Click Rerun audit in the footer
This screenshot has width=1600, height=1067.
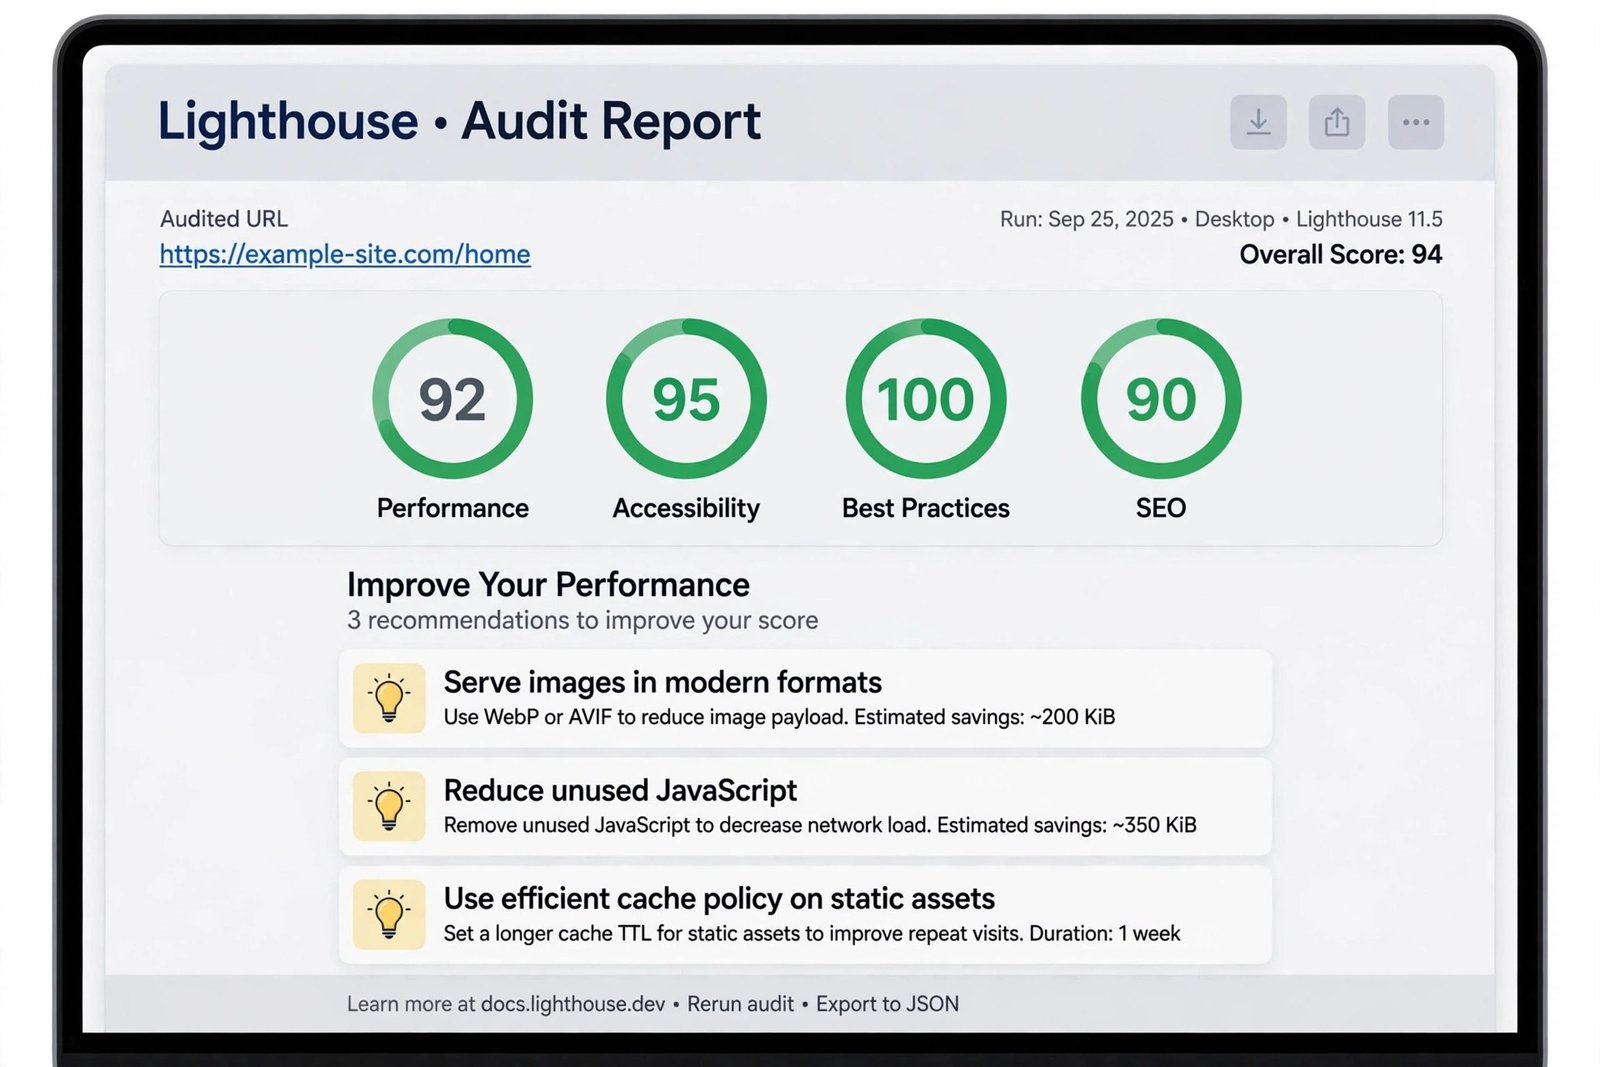coord(740,1004)
